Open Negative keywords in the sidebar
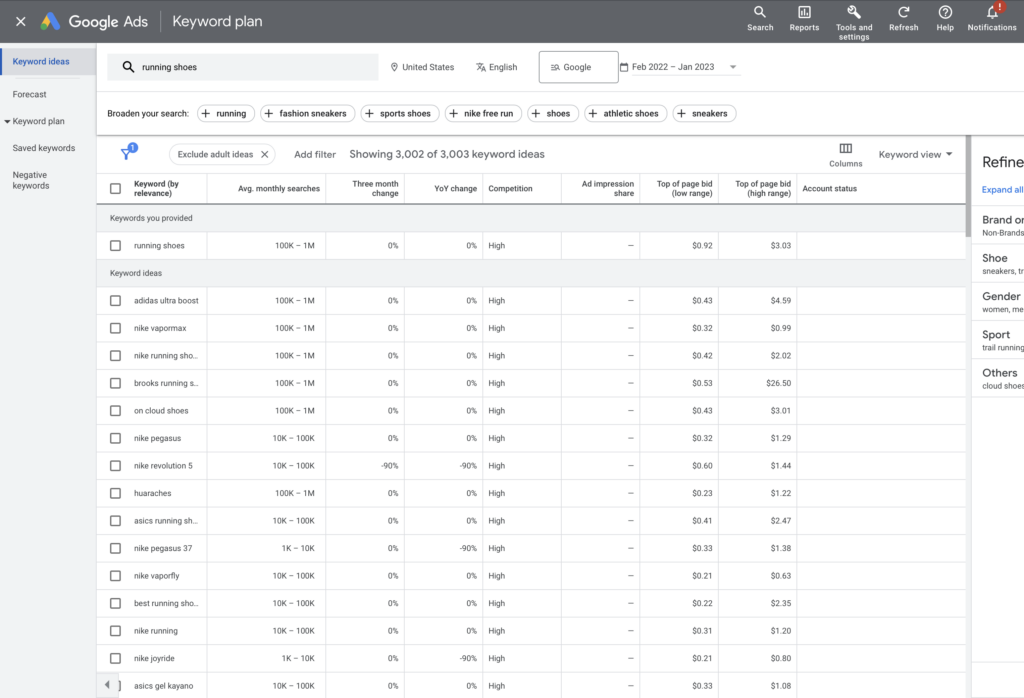The width and height of the screenshot is (1024, 698). (x=31, y=180)
